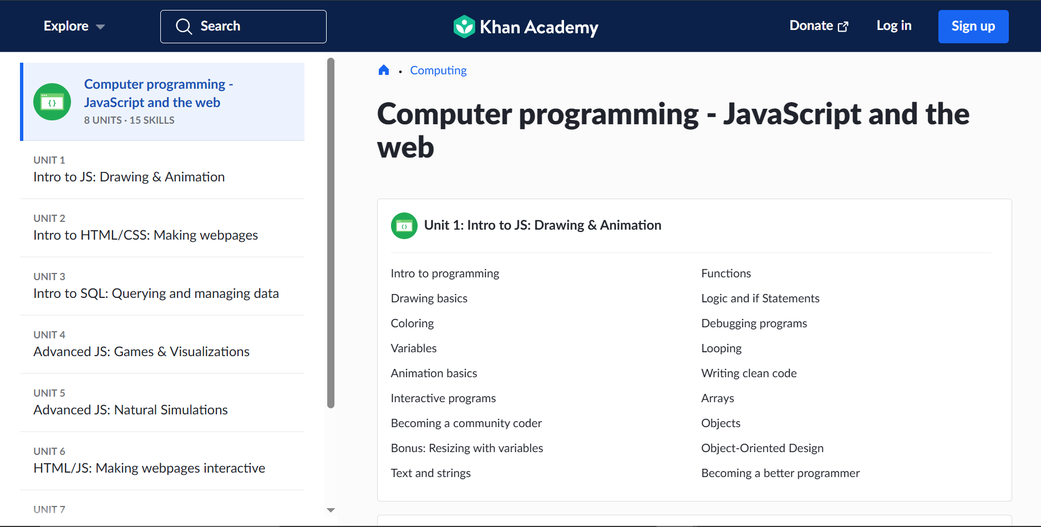Open Becoming a better programmer lesson
Image resolution: width=1041 pixels, height=527 pixels.
click(x=780, y=473)
